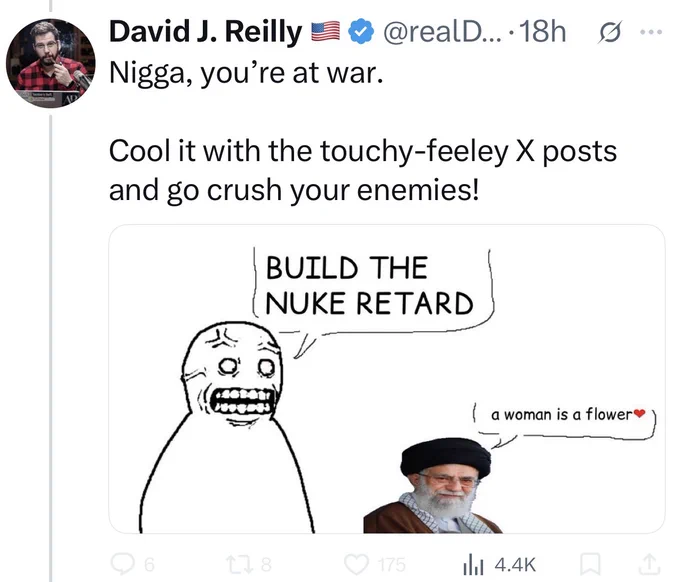Screen dimensions: 680x582
Task: Click the 18h timestamp
Action: 542,32
